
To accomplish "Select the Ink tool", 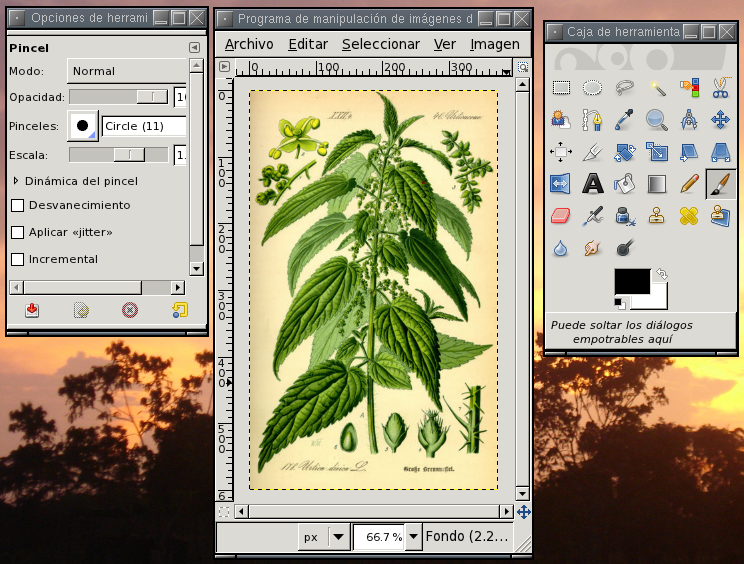I will tap(624, 216).
